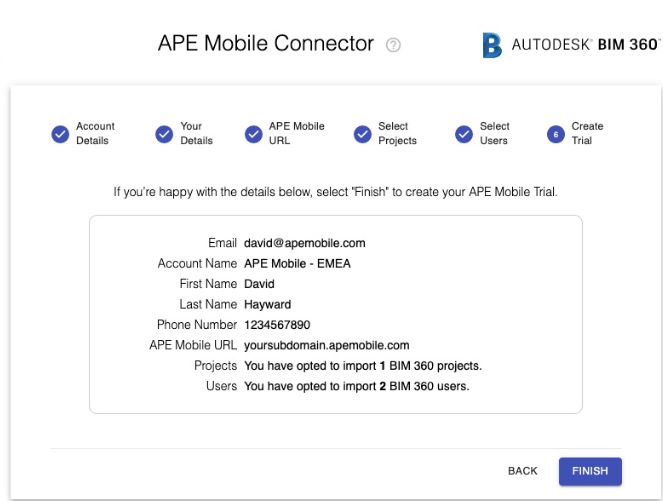Go to the Account Details step label
Screen dimensions: 663x501
click(95, 133)
